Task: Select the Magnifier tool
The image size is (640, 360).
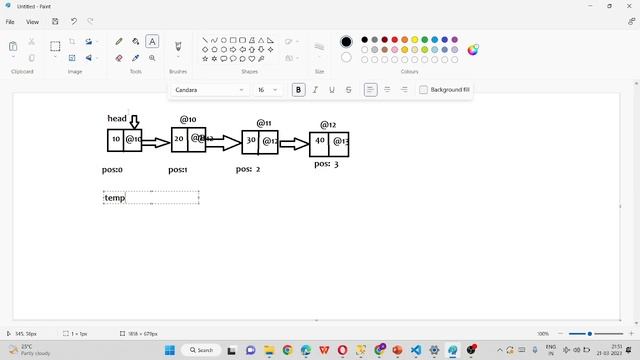Action: (x=152, y=58)
